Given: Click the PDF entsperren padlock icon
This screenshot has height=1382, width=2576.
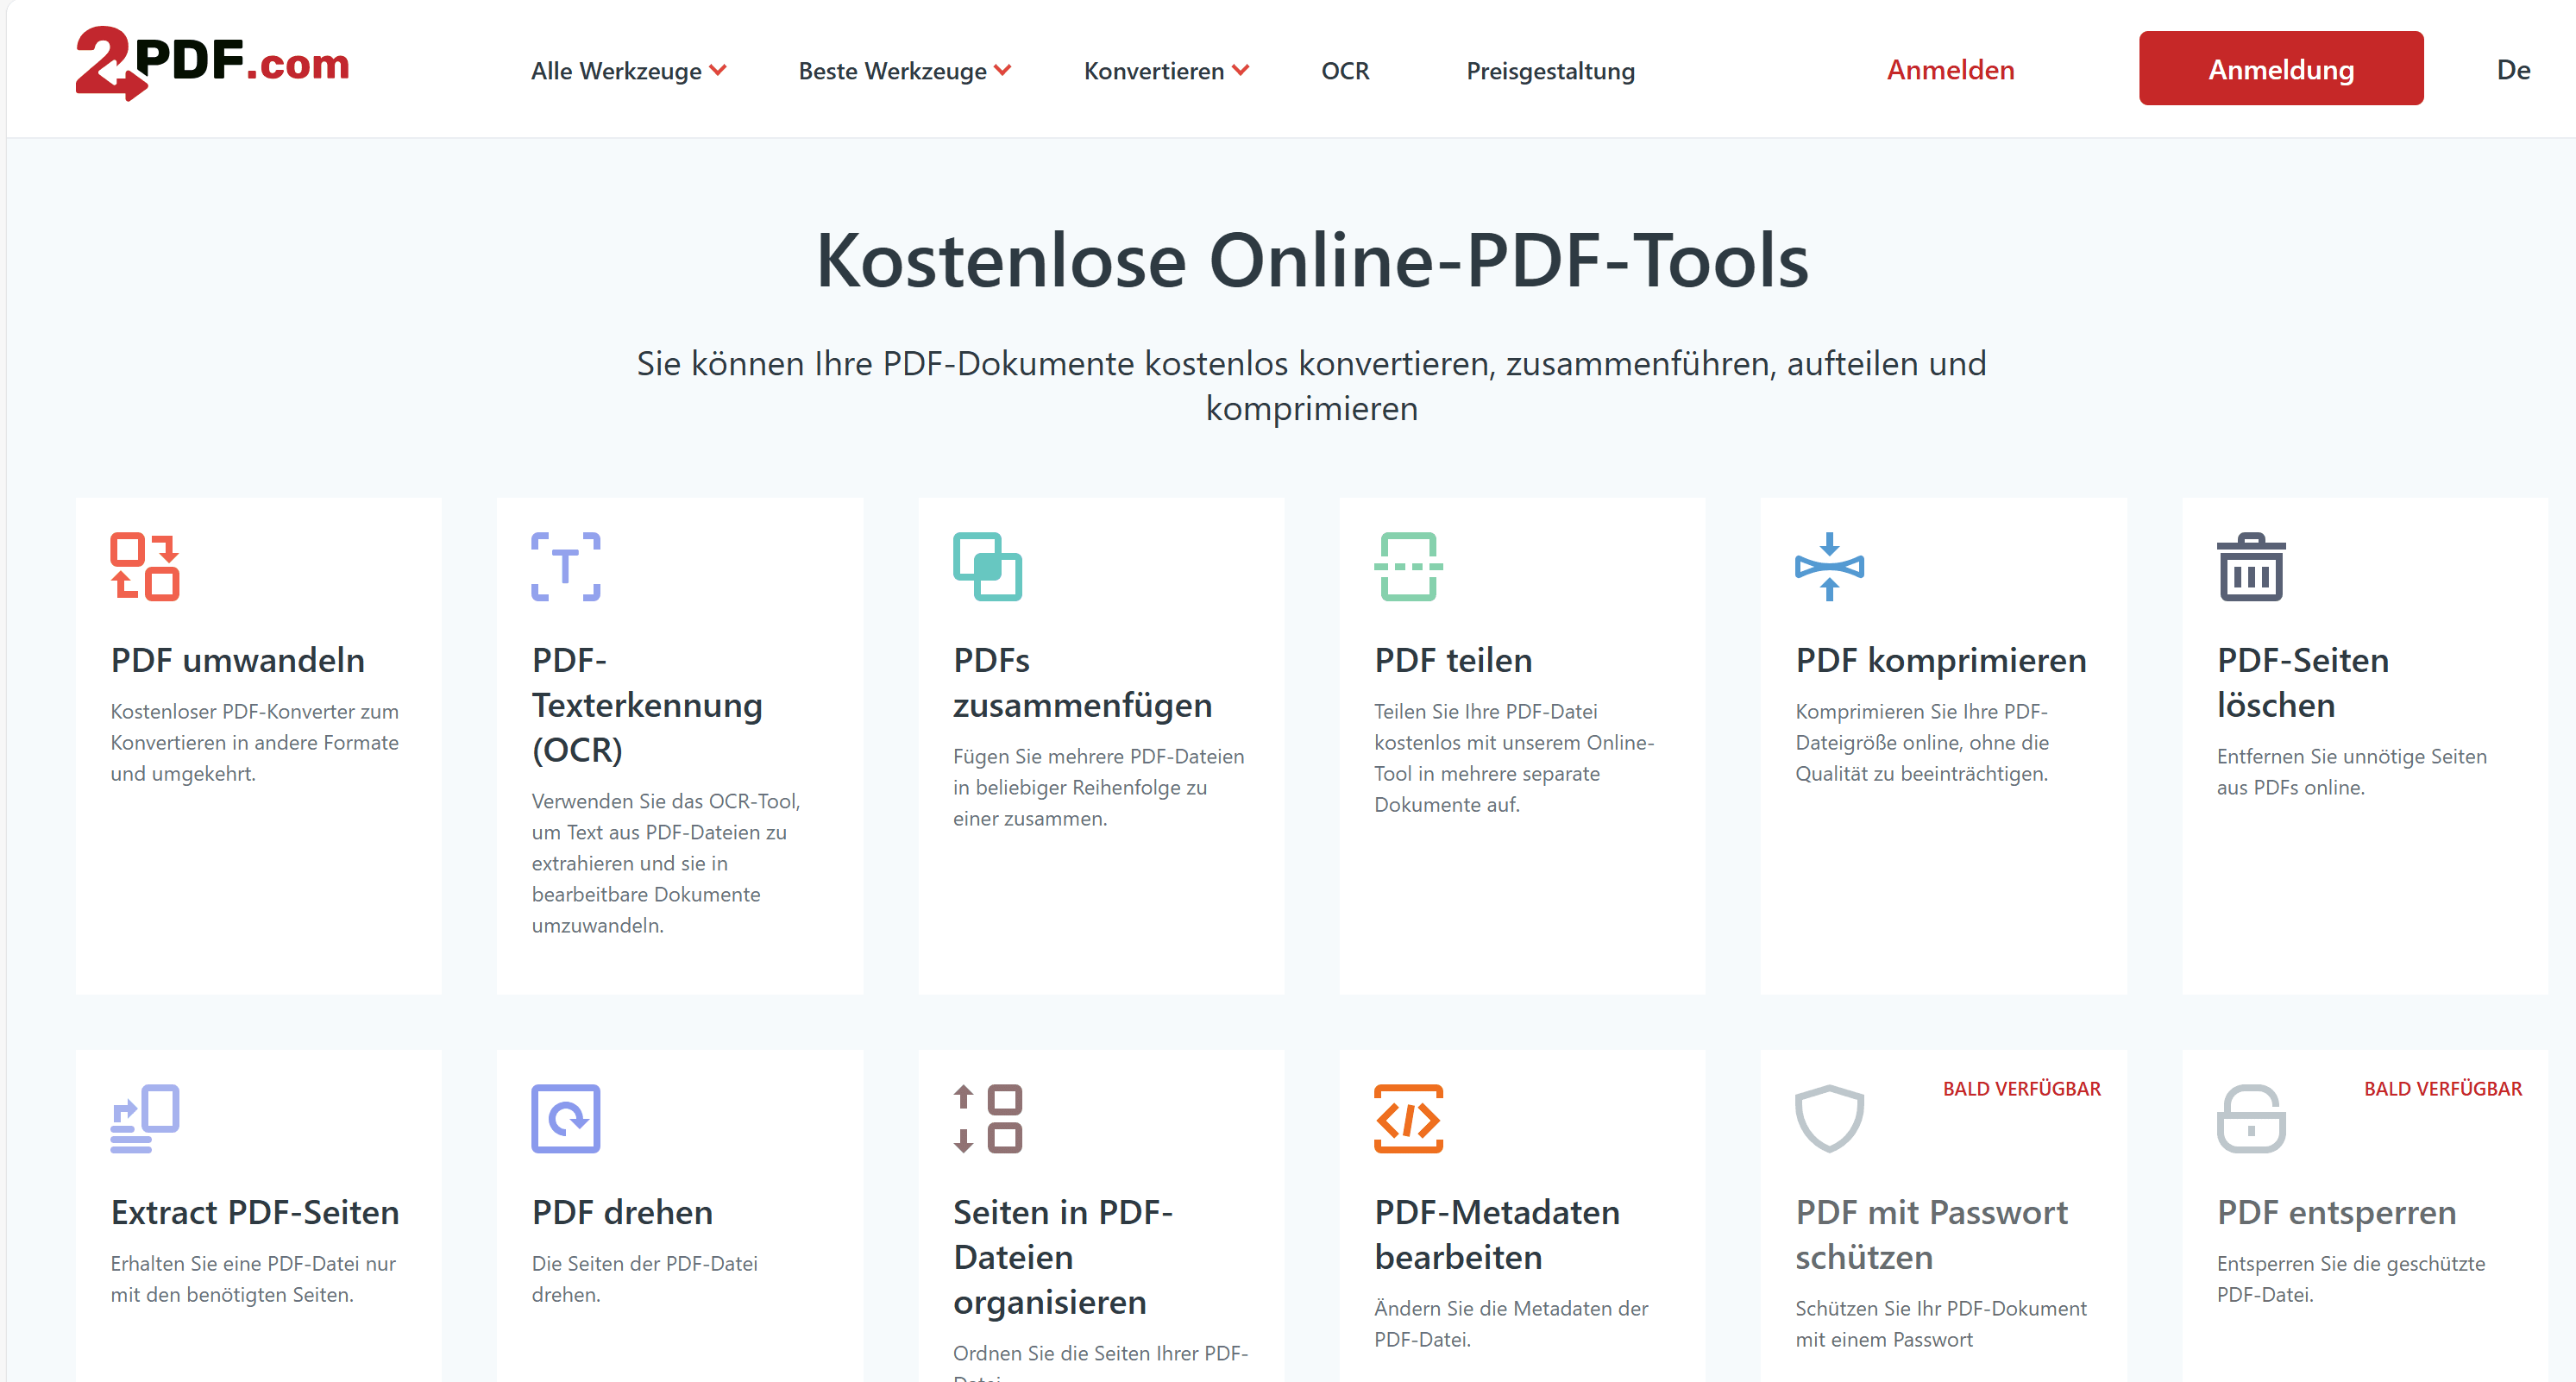Looking at the screenshot, I should tap(2251, 1118).
